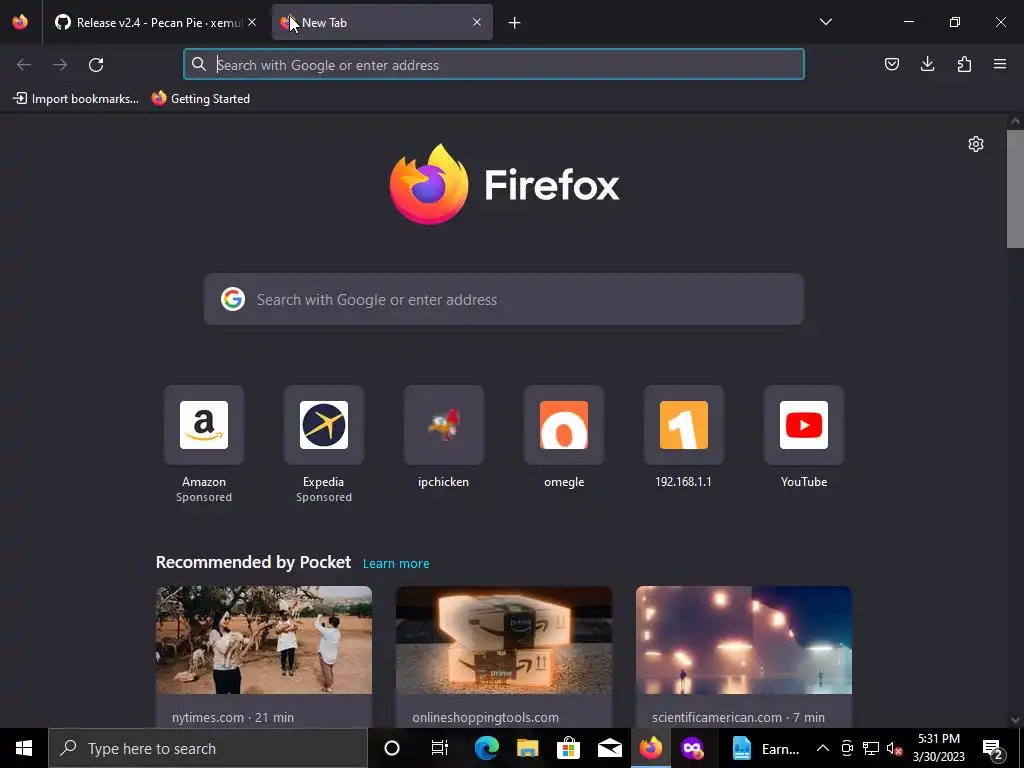This screenshot has width=1024, height=768.
Task: Open the Earn... taskbar widget
Action: (x=765, y=748)
